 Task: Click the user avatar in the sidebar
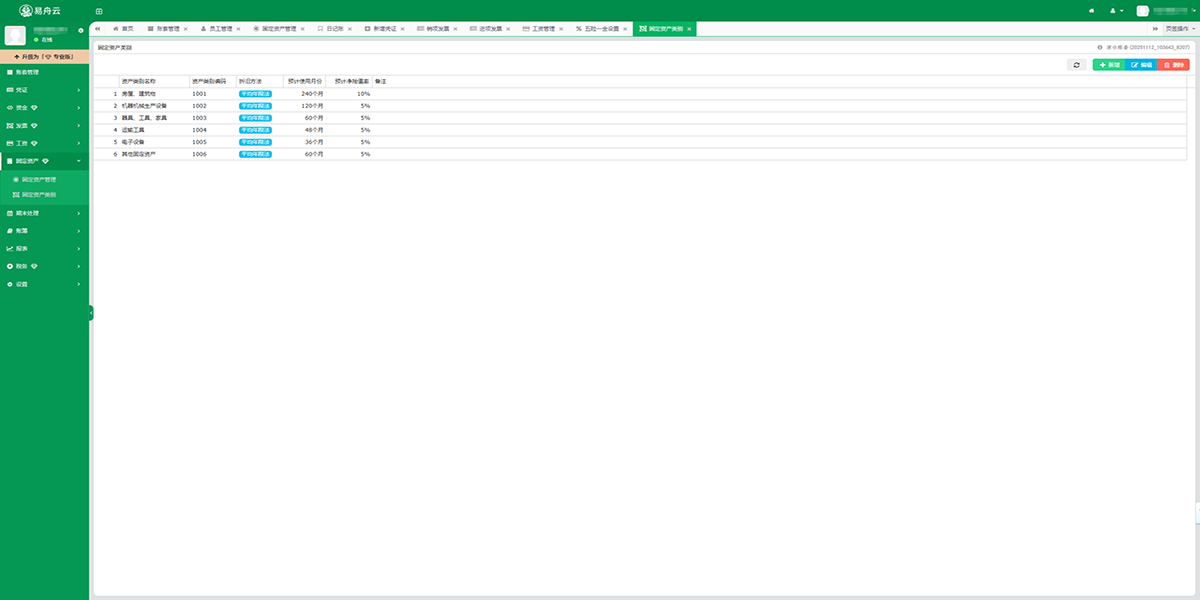point(15,35)
